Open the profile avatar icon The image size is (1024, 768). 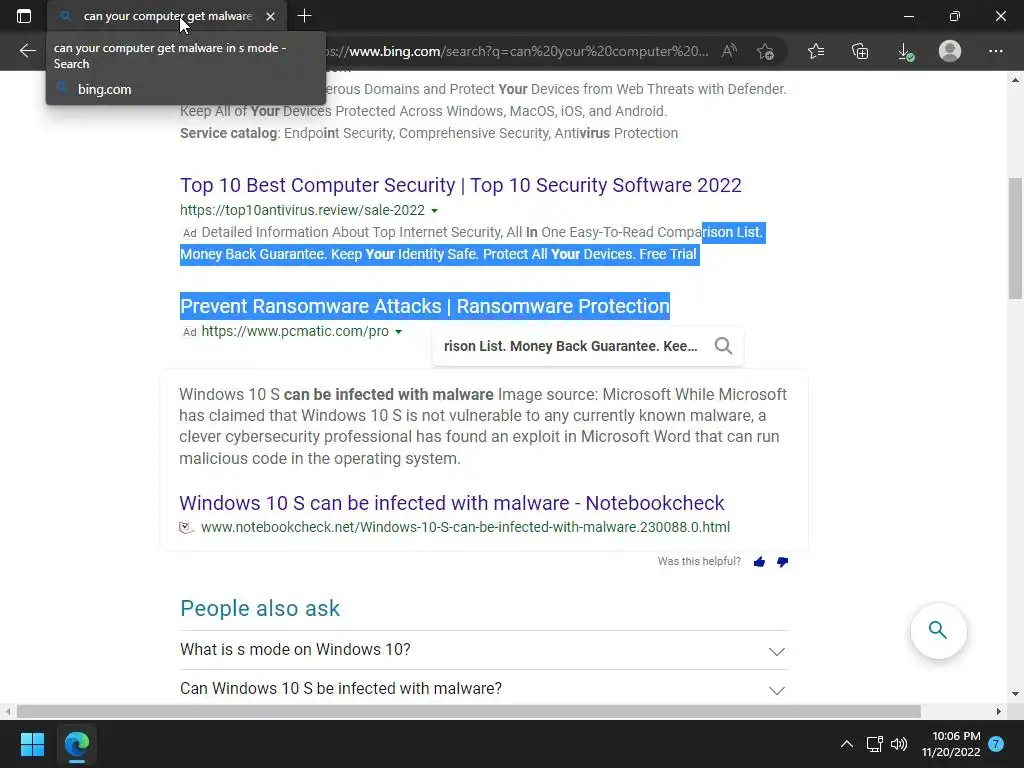pyautogui.click(x=950, y=51)
